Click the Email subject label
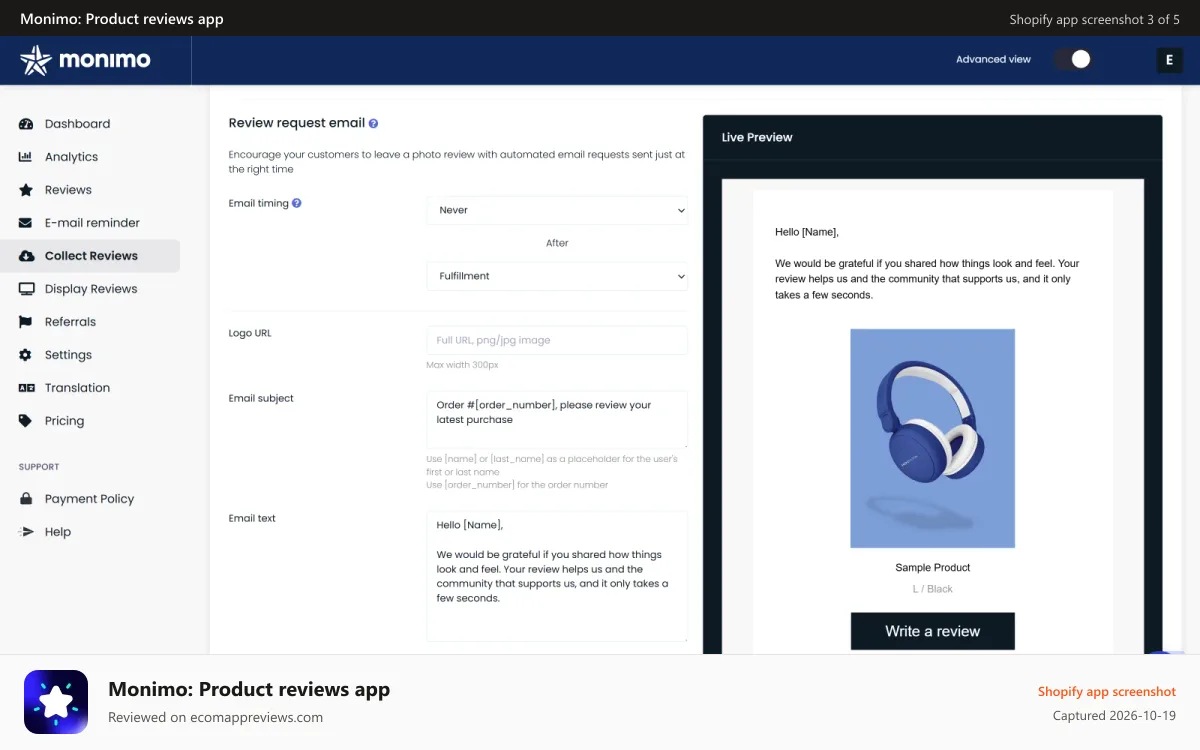Viewport: 1200px width, 750px height. pos(261,398)
